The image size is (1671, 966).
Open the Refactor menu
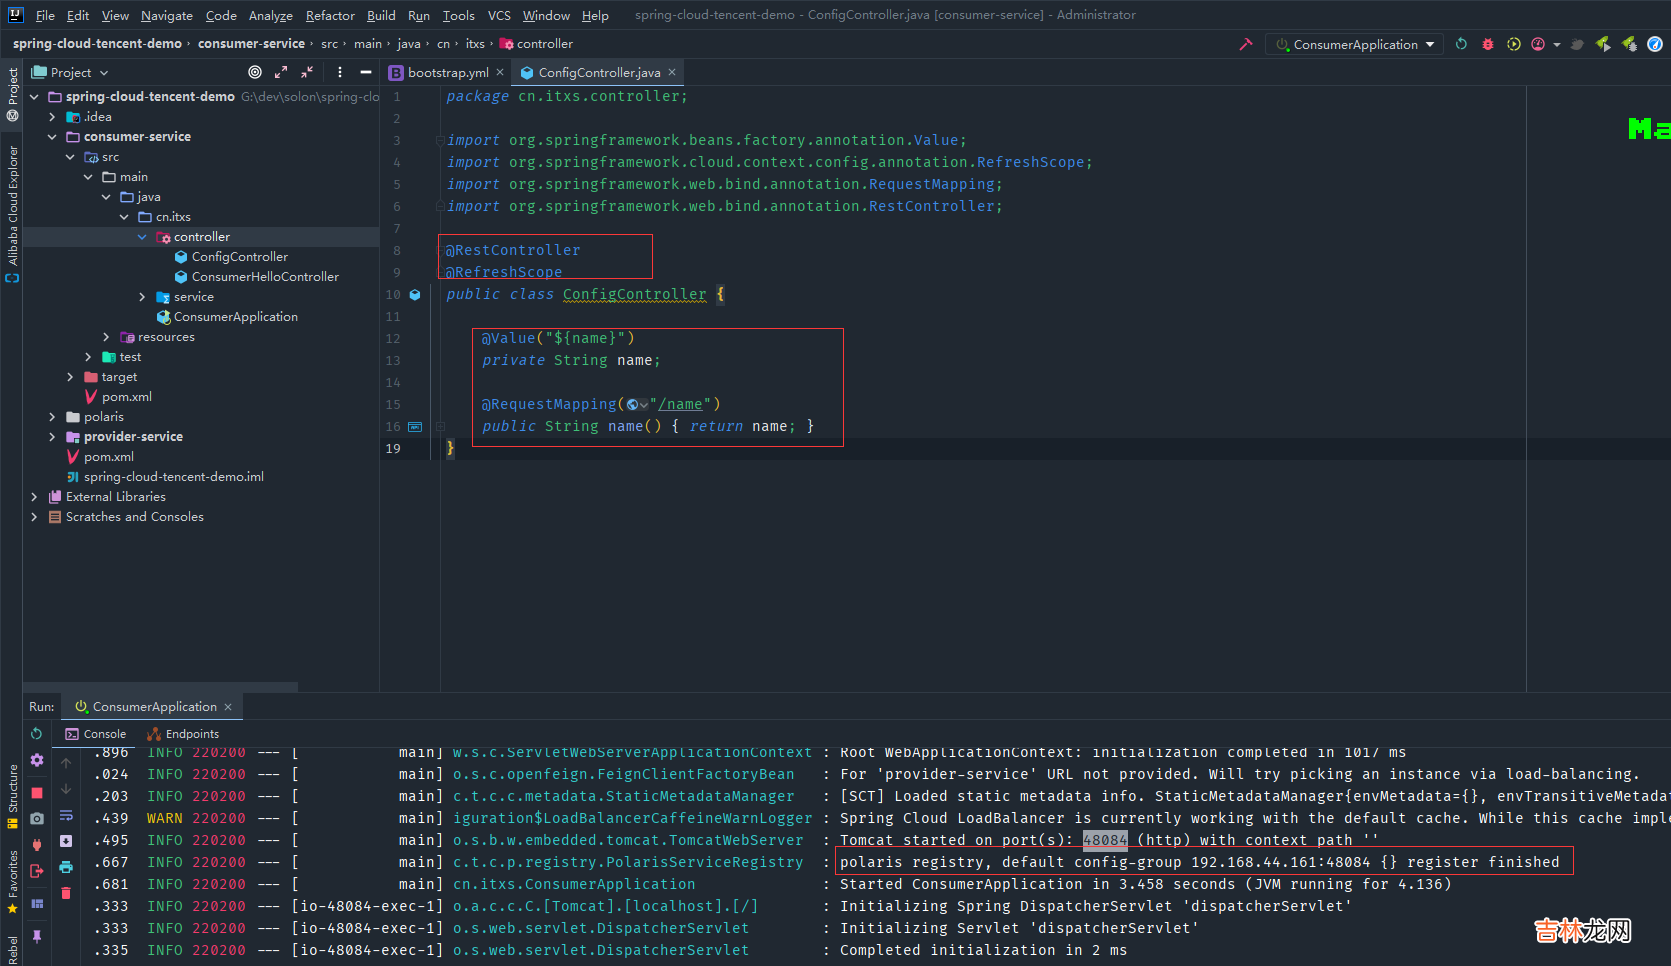(330, 15)
